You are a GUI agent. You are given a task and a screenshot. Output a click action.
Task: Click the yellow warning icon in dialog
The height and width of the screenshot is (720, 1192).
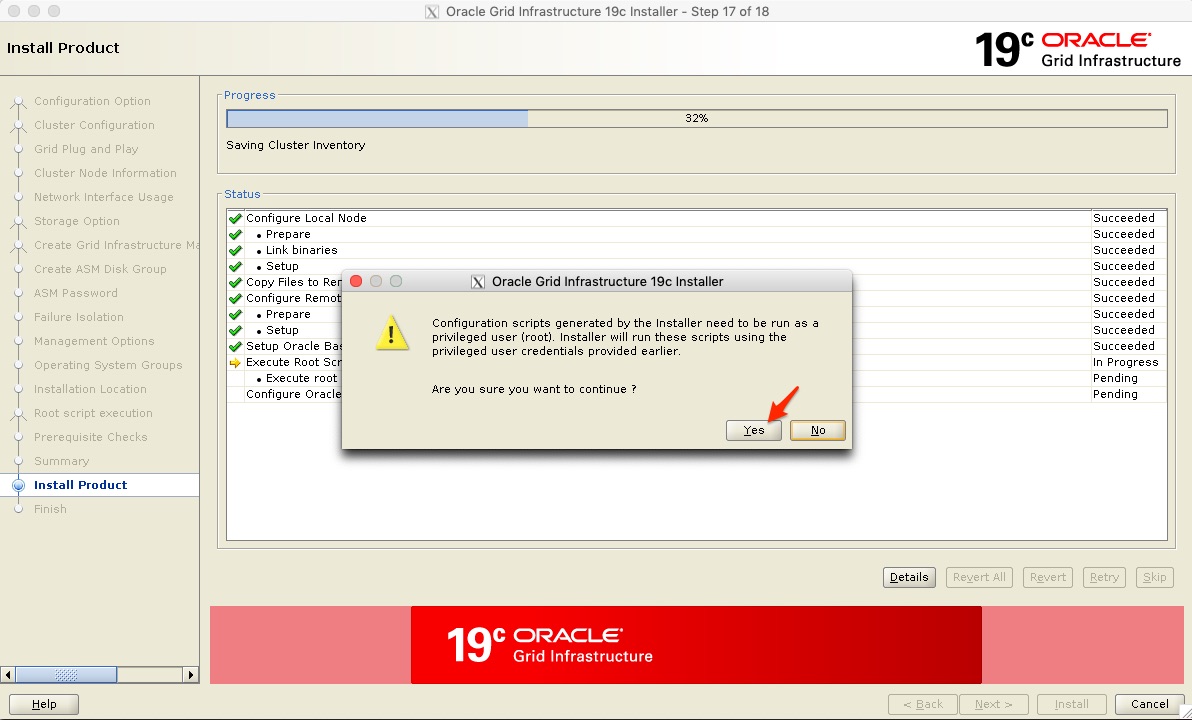click(x=392, y=334)
